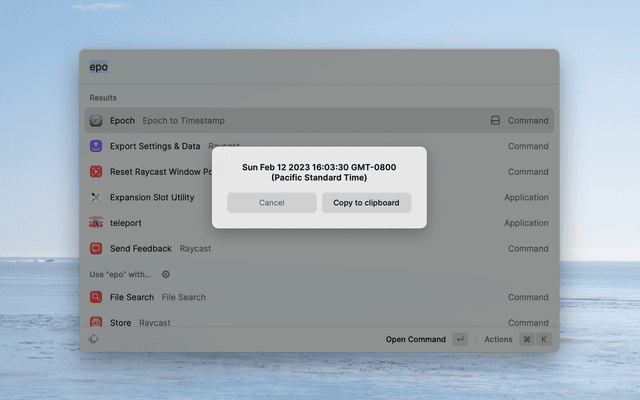Click the Expansion Slot Utility icon
The image size is (640, 400).
point(96,198)
